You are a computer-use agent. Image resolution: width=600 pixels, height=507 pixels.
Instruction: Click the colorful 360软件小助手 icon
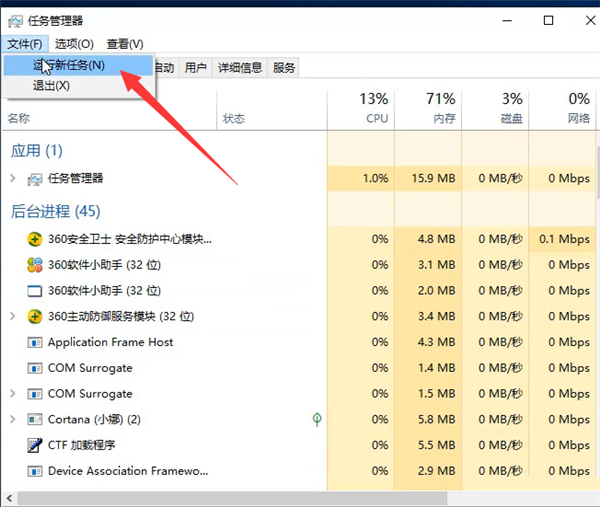pyautogui.click(x=34, y=266)
